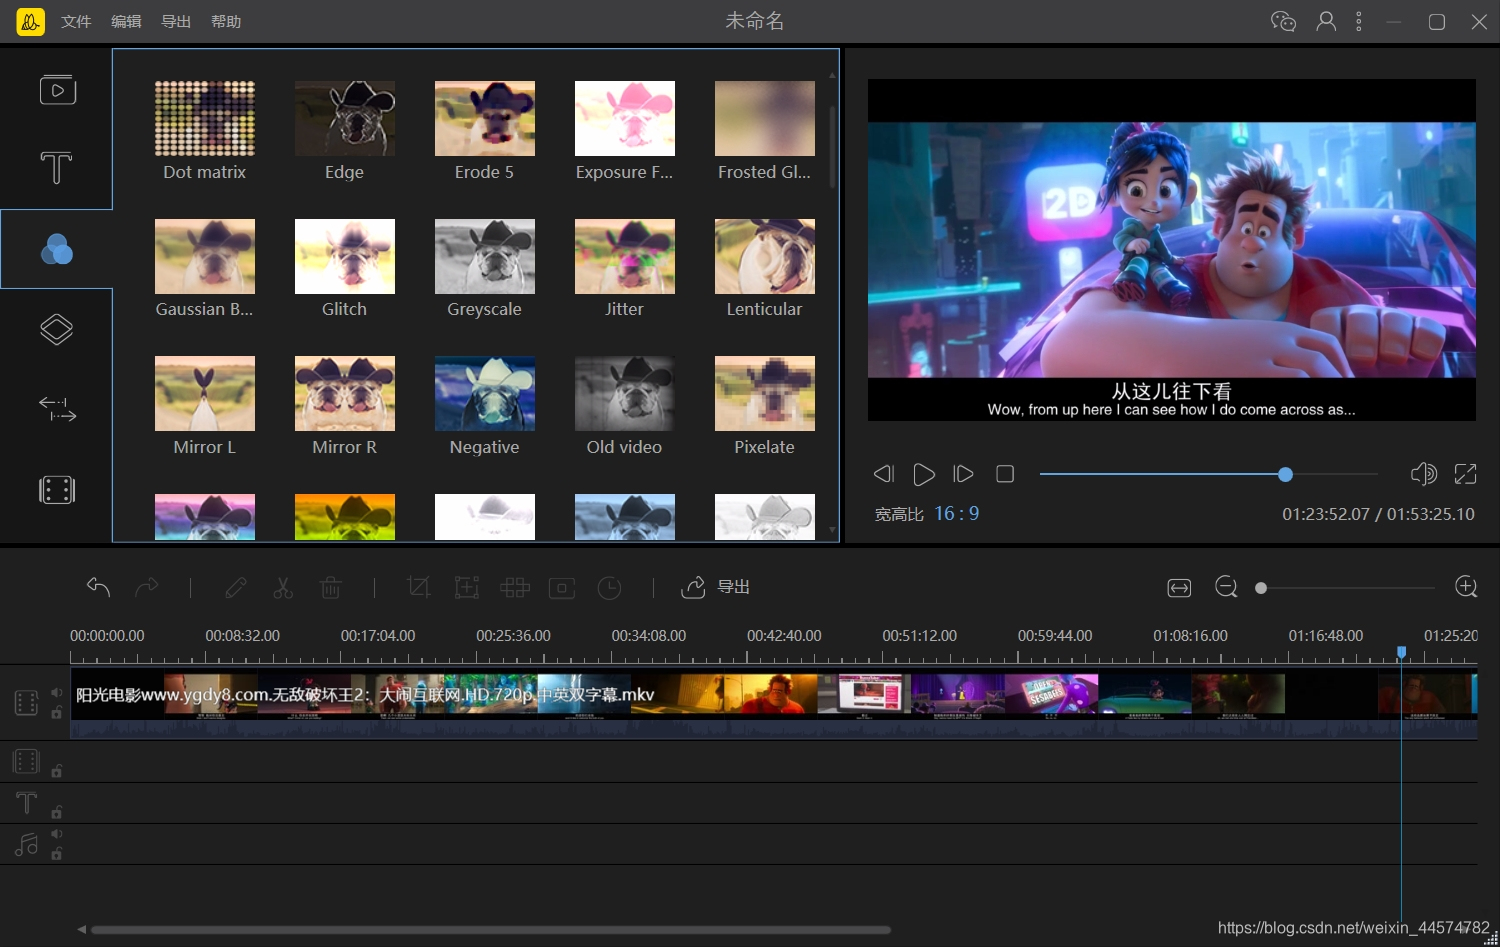This screenshot has width=1500, height=947.
Task: Mute the main video track
Action: coord(57,692)
